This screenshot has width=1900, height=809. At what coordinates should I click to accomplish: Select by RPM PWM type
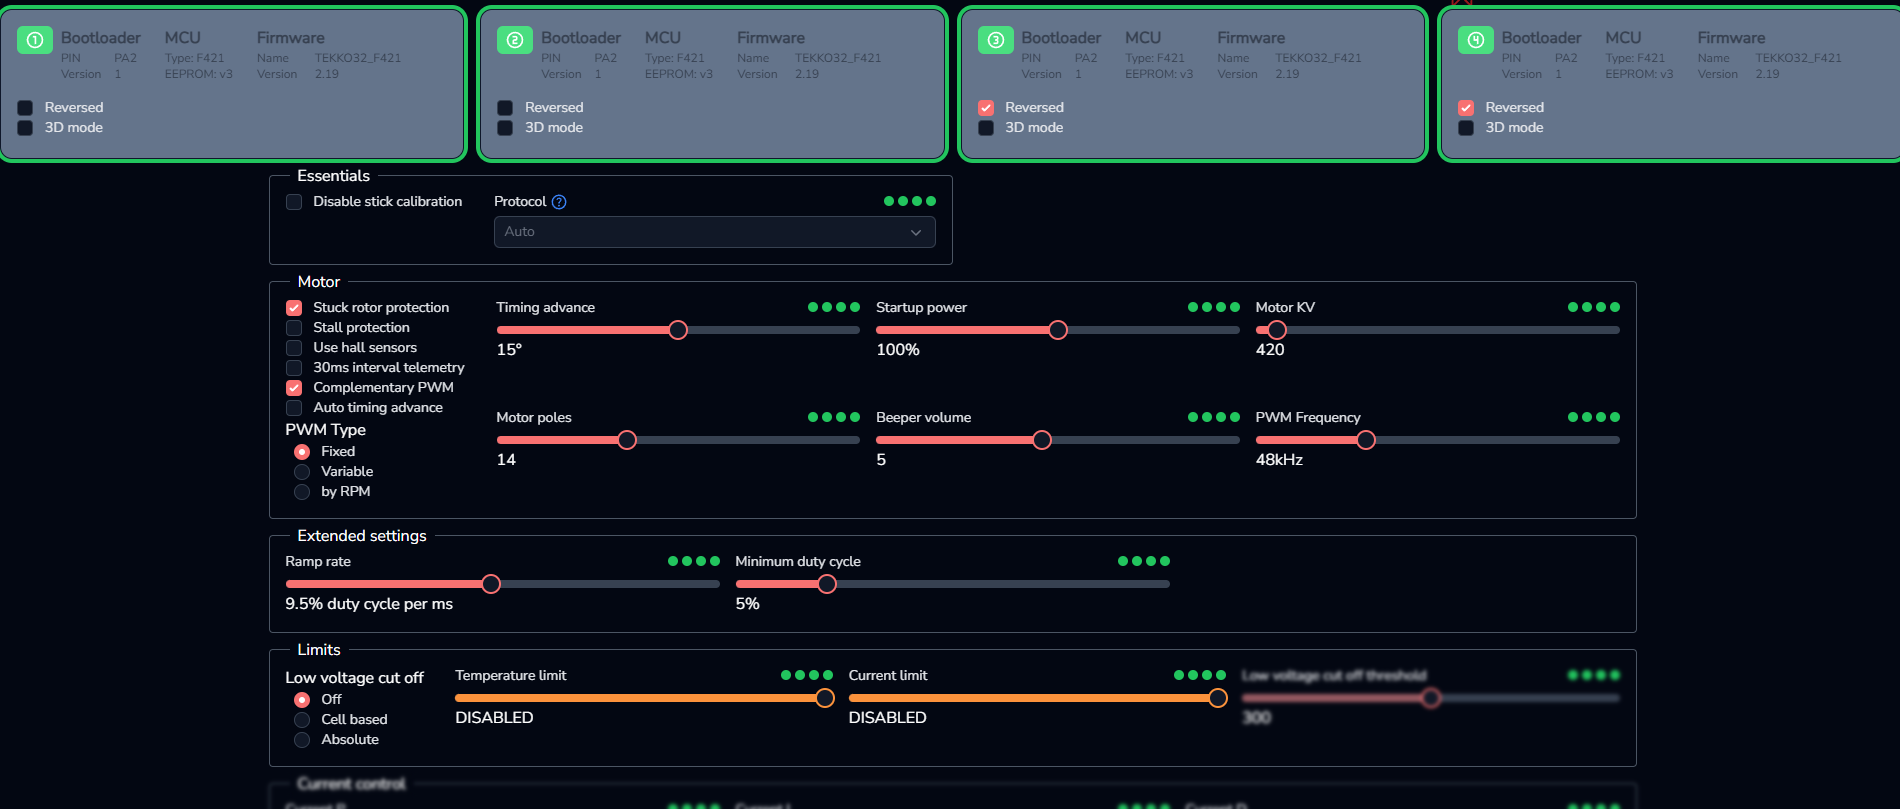click(x=302, y=492)
